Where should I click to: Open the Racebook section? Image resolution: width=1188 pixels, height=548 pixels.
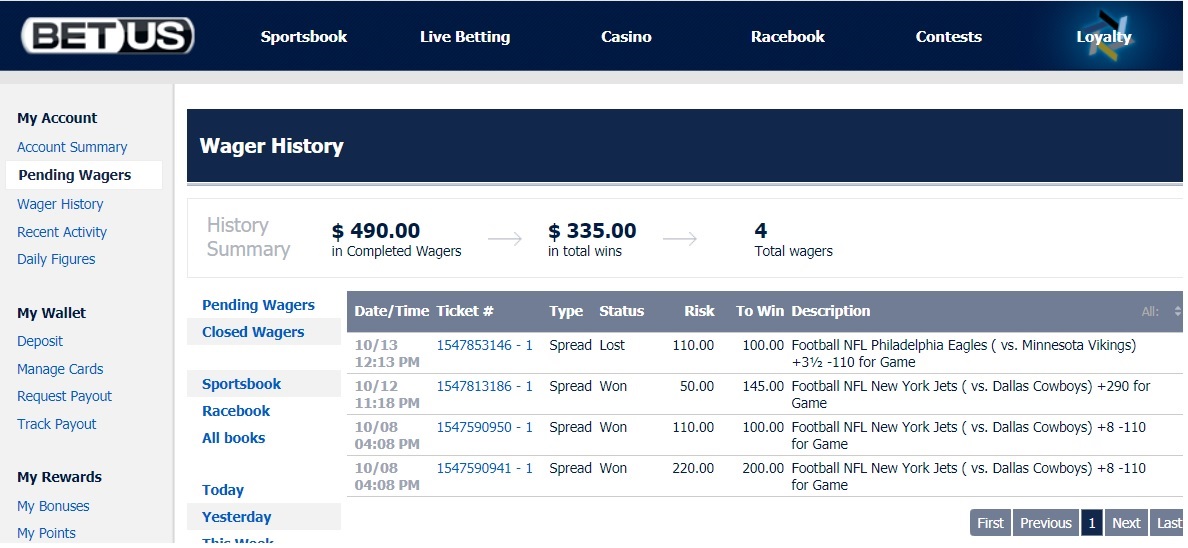[x=788, y=36]
